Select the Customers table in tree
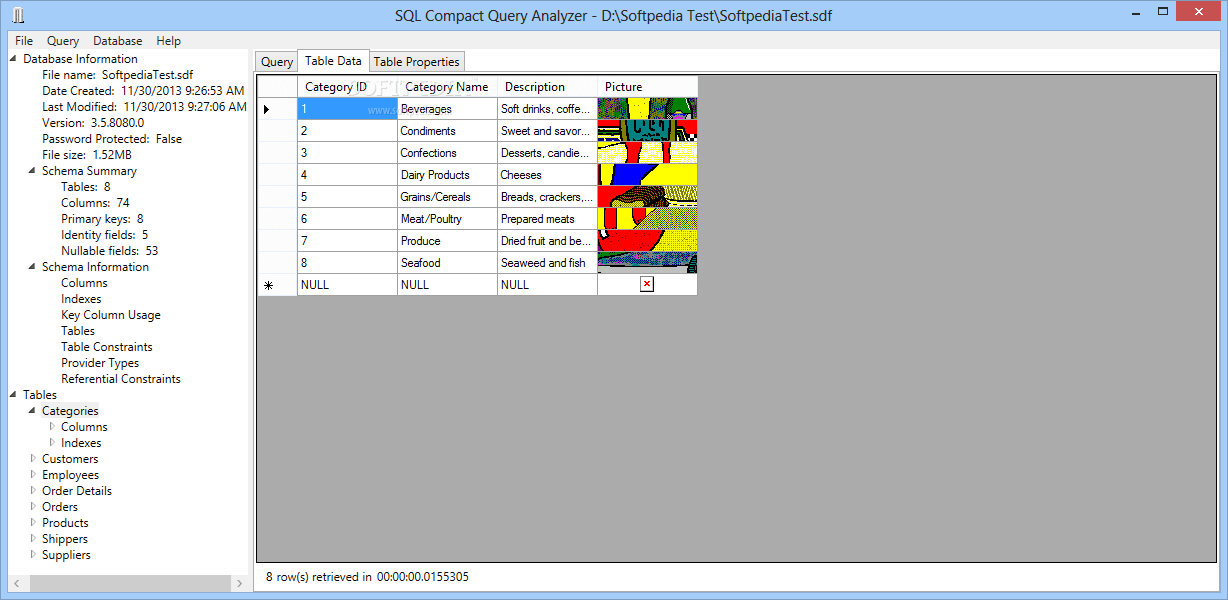 point(70,459)
